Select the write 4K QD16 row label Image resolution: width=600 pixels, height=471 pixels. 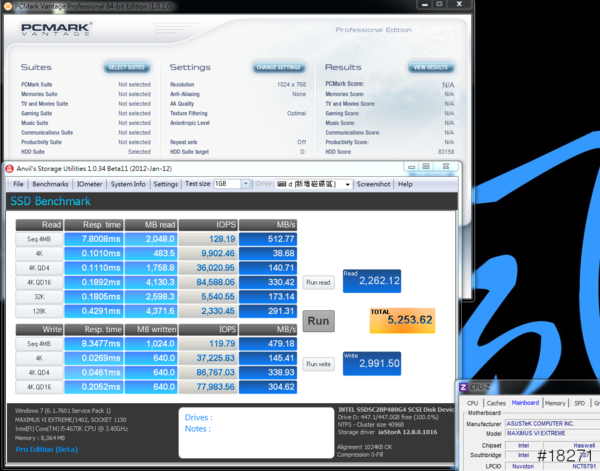39,387
